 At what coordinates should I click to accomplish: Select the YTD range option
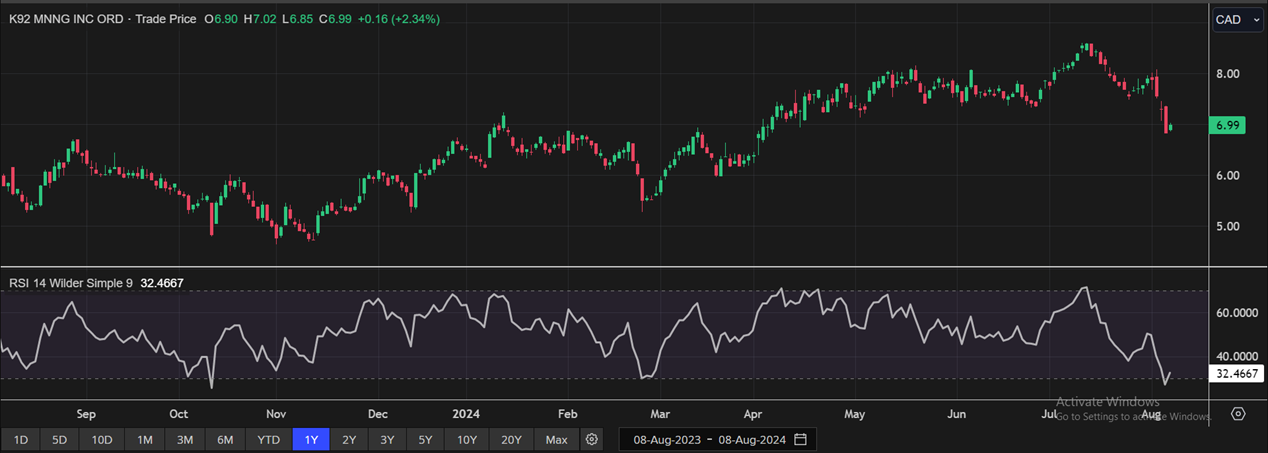(268, 439)
